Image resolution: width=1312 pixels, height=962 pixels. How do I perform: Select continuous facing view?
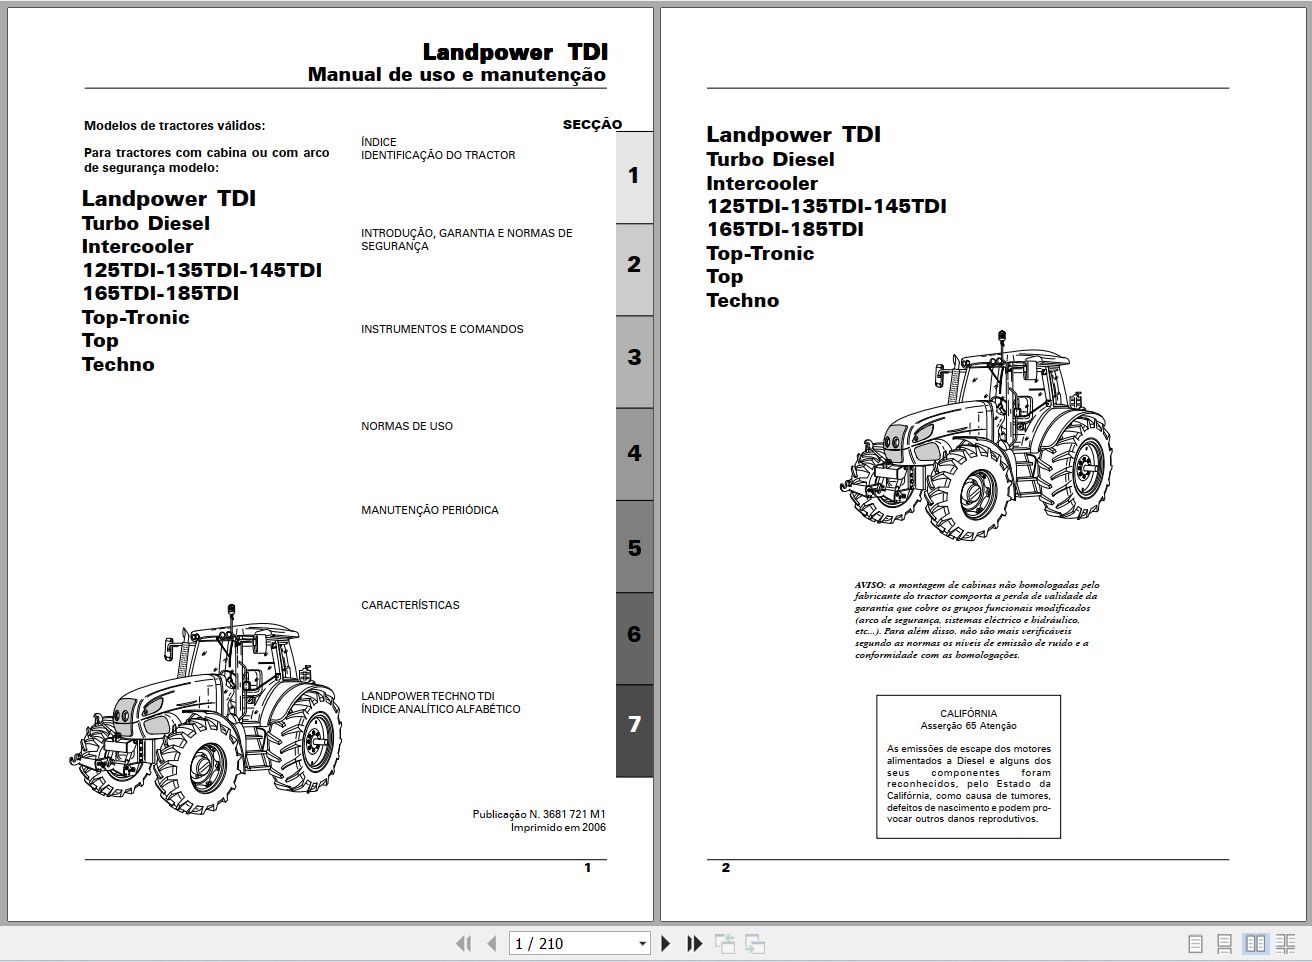click(1285, 943)
